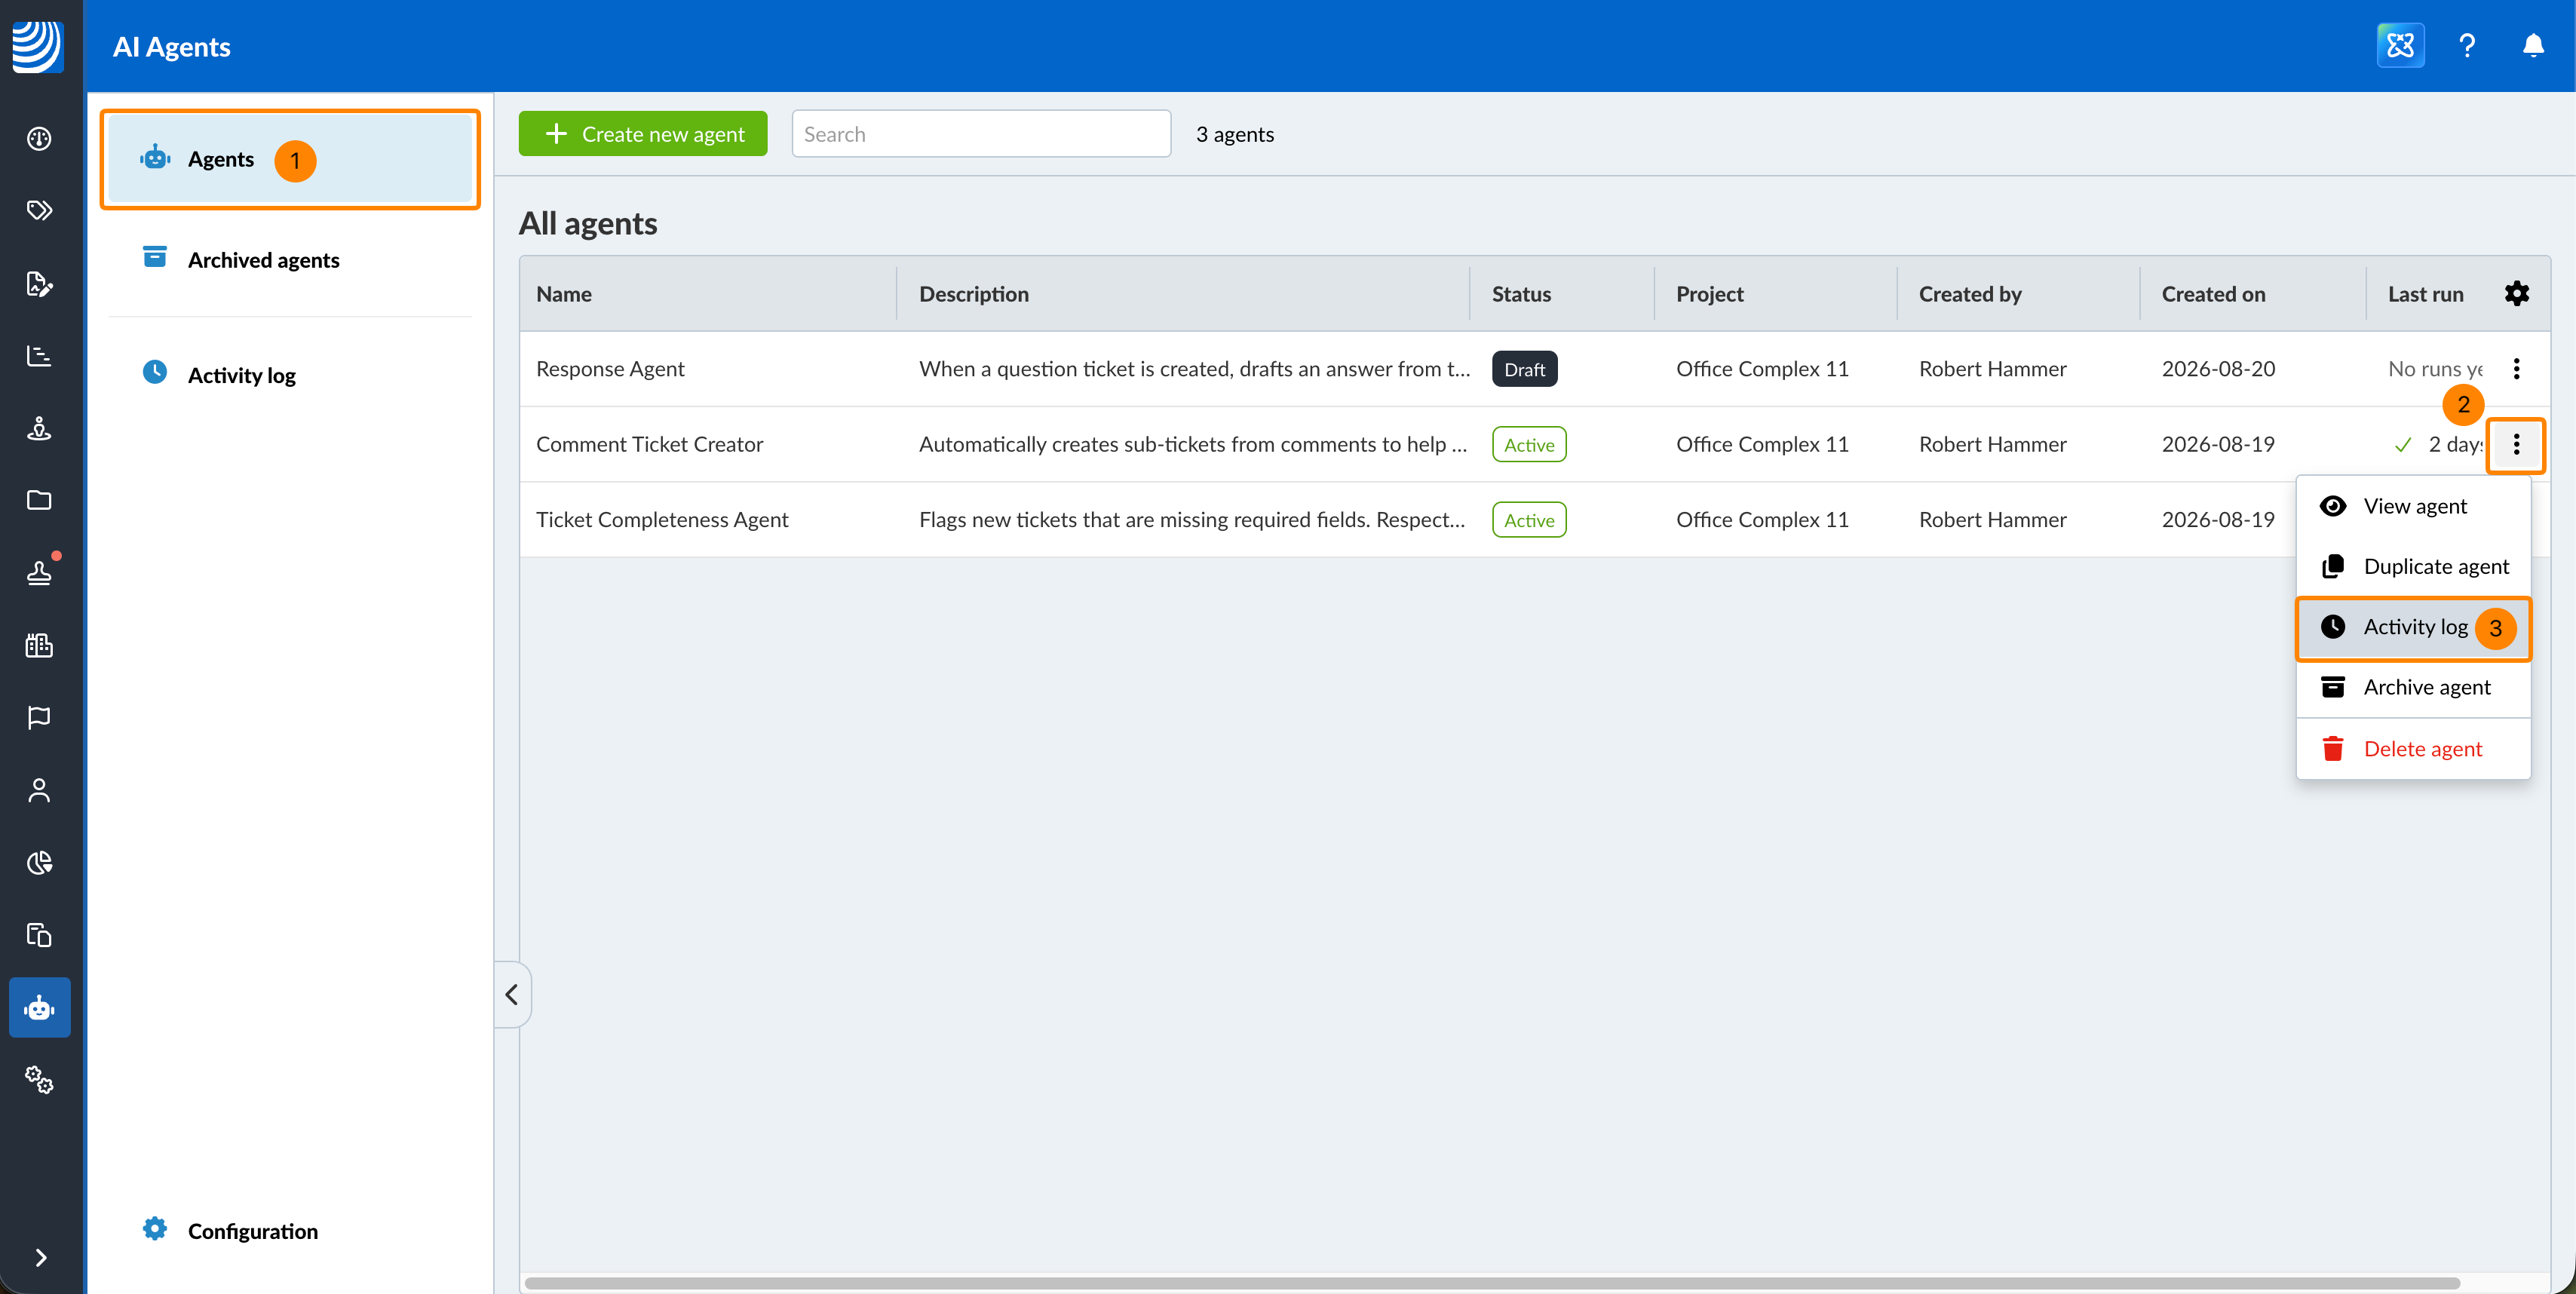2576x1294 pixels.
Task: Open the Response Agent name link
Action: (x=610, y=369)
